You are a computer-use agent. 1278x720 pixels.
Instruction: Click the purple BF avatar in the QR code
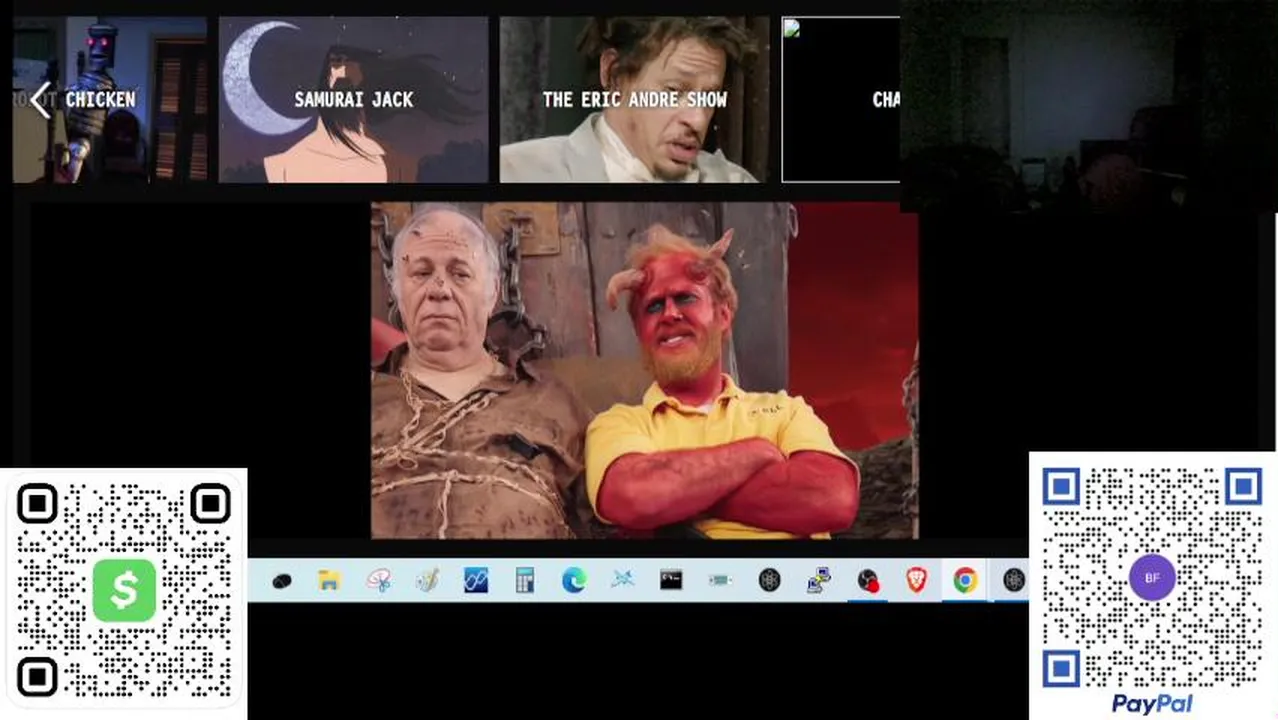tap(1152, 578)
